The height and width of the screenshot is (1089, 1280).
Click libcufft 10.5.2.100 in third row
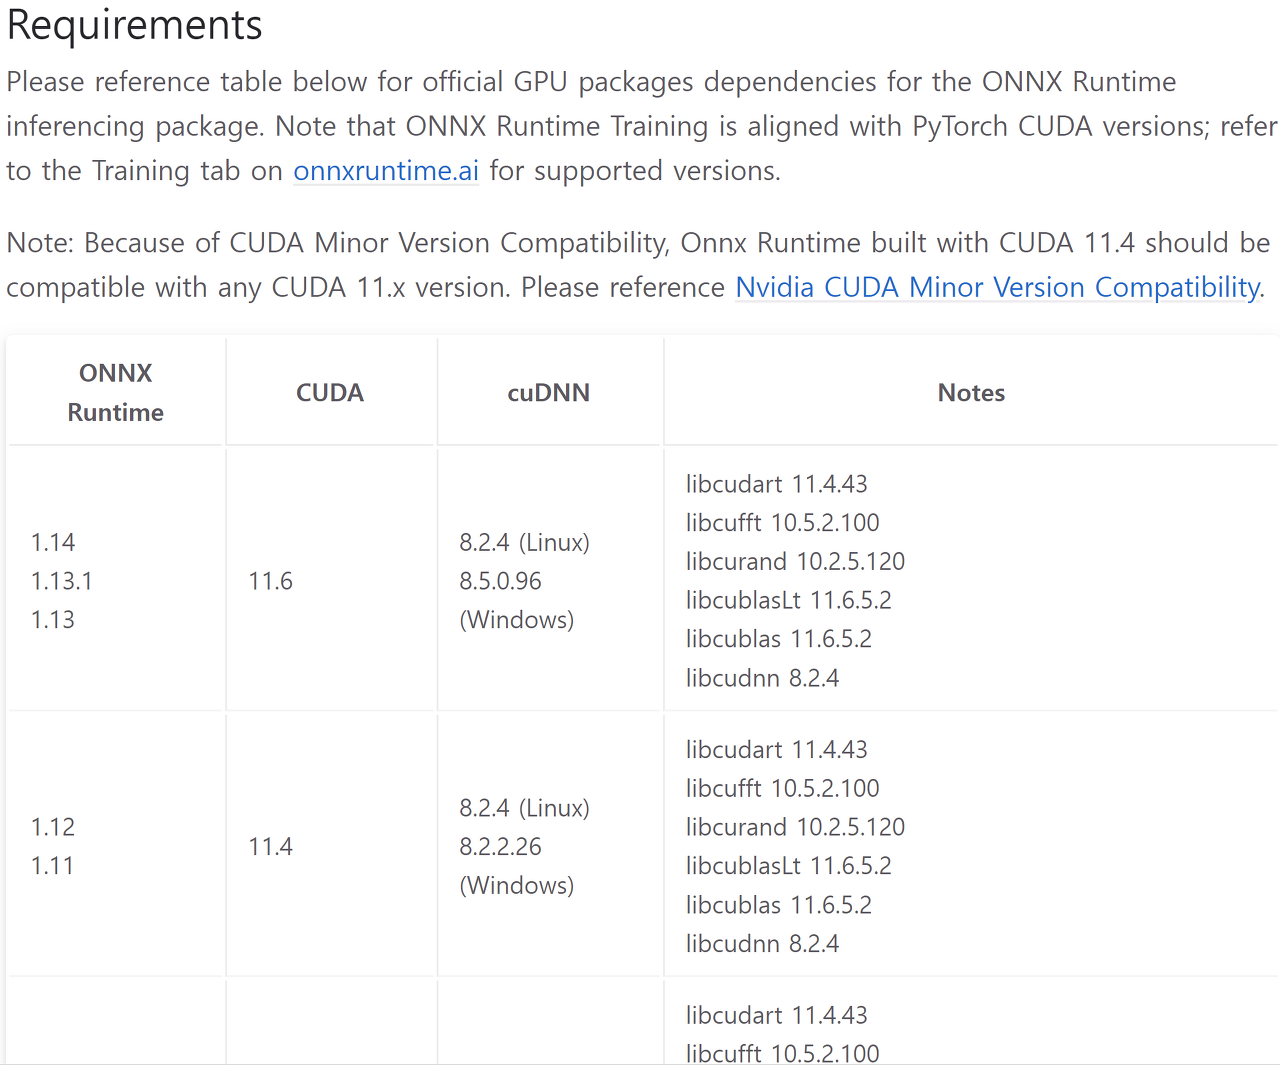tap(783, 1053)
